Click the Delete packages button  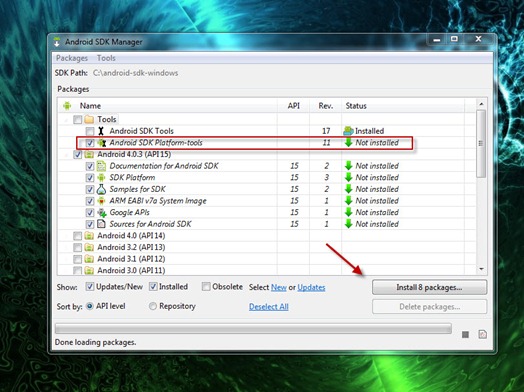click(429, 307)
